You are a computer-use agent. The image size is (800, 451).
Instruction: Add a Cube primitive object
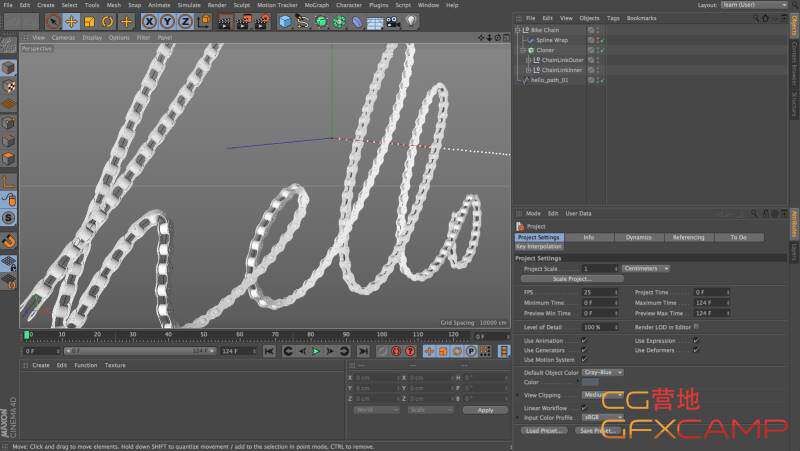pyautogui.click(x=287, y=21)
